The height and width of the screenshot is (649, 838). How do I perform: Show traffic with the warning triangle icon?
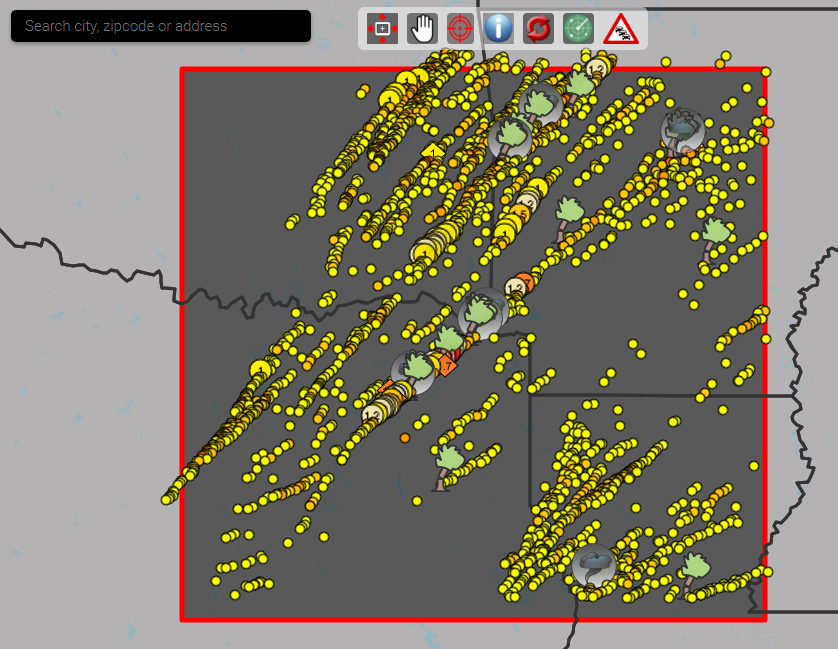[620, 28]
